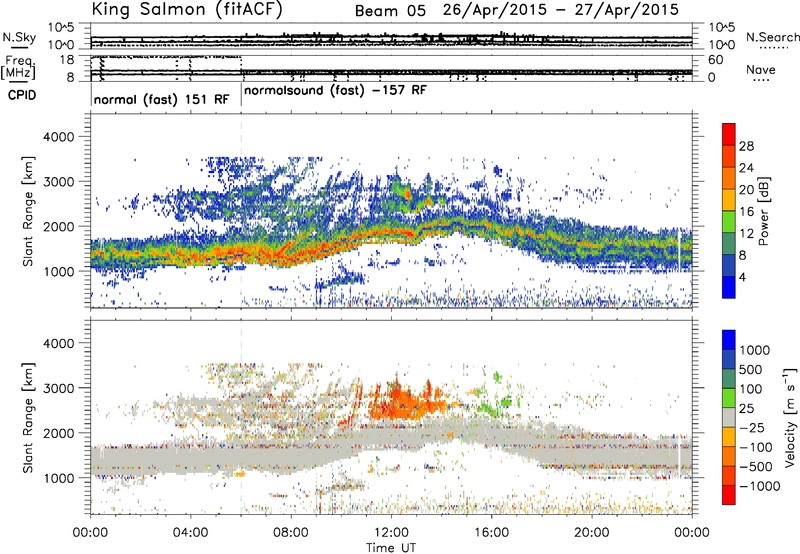Click the 'N.Sky' legend label

[x=19, y=37]
